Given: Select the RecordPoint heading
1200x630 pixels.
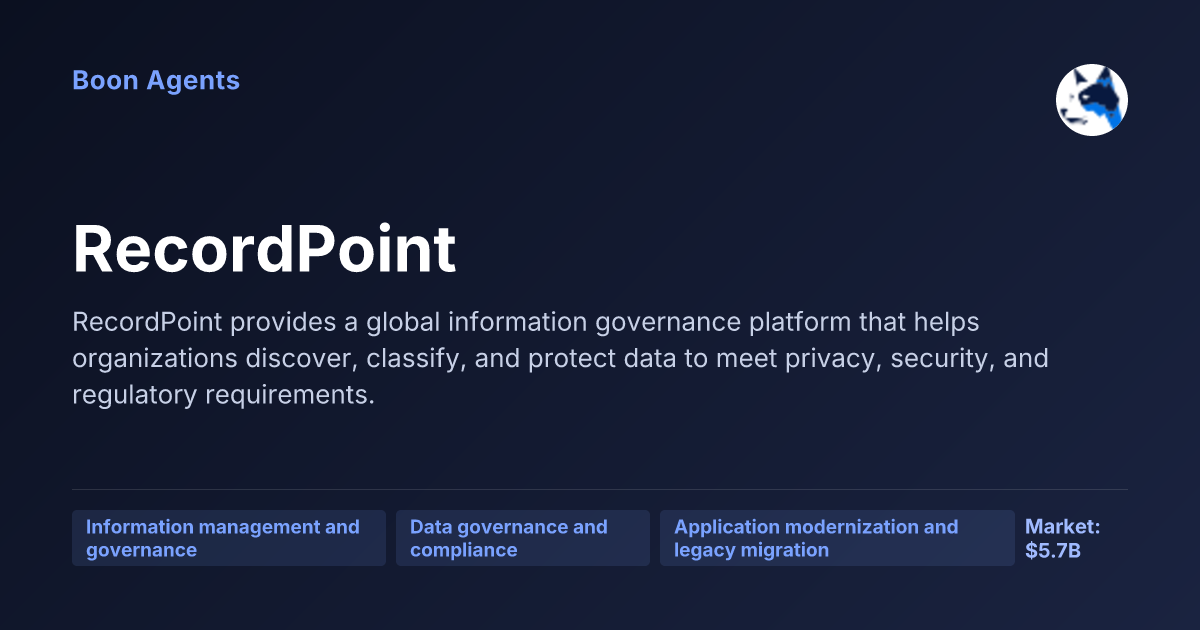Looking at the screenshot, I should (x=264, y=249).
